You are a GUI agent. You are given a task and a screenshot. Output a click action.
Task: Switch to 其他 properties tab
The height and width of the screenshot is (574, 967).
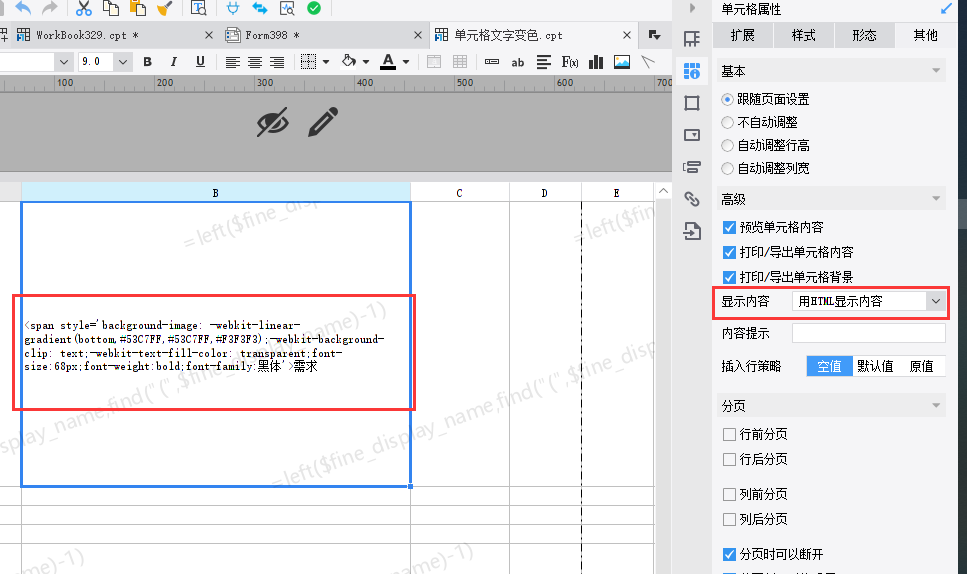coord(925,35)
